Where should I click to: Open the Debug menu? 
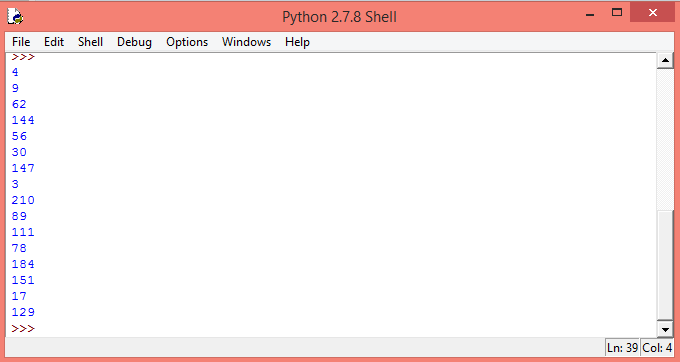(x=134, y=42)
